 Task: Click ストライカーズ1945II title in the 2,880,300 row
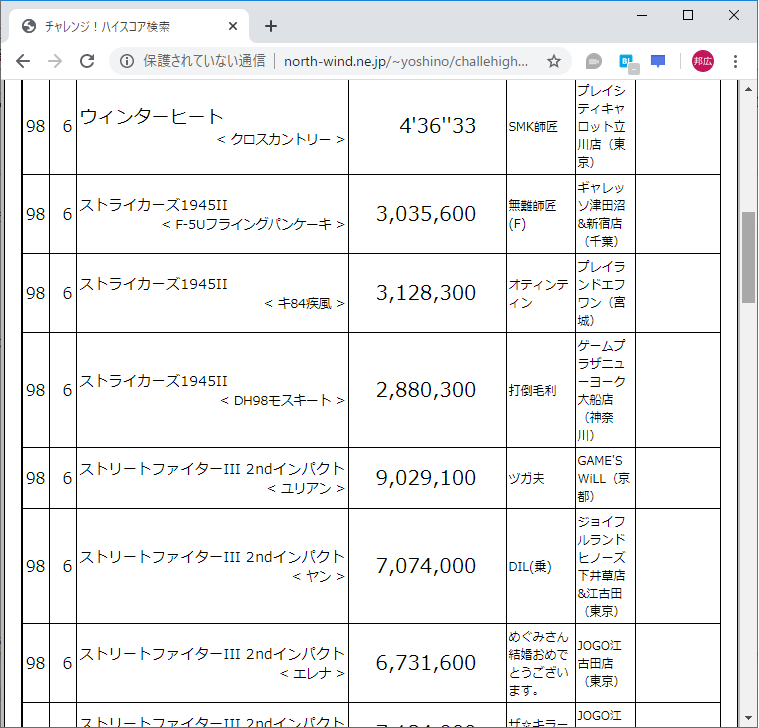[153, 381]
